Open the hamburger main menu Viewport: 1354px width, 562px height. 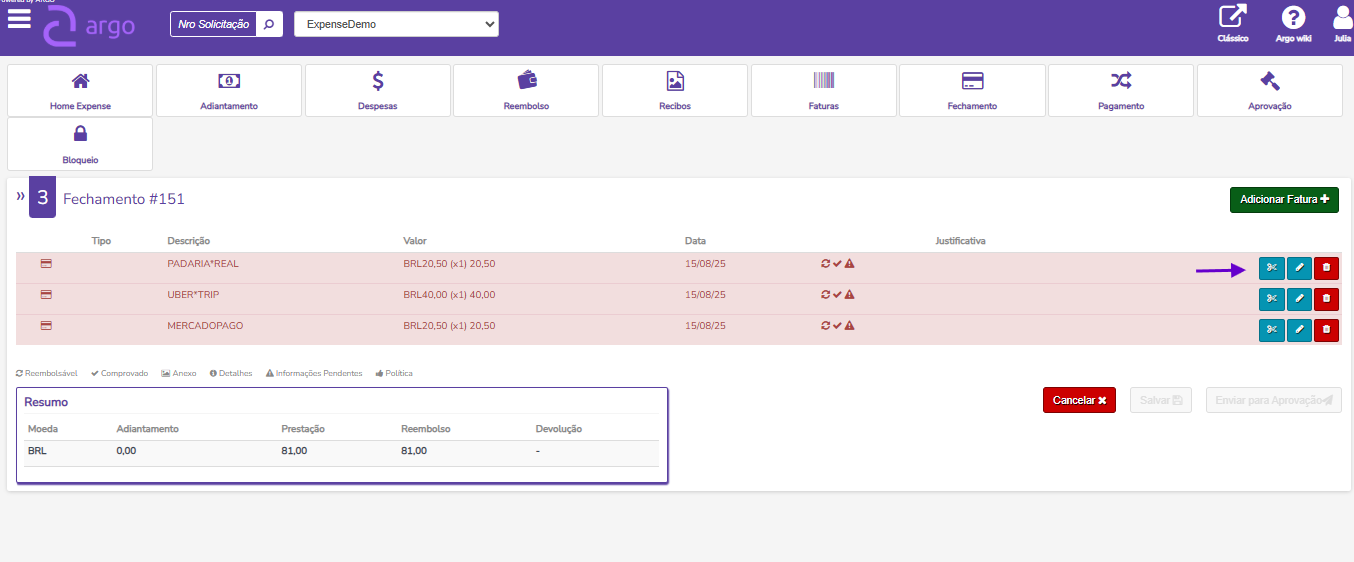pyautogui.click(x=19, y=20)
